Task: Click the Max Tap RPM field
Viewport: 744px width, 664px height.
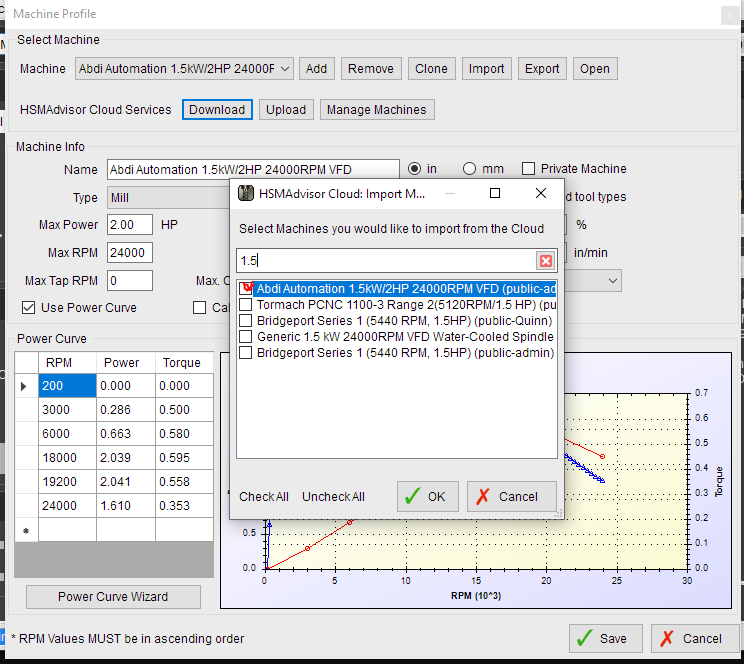Action: coord(130,281)
